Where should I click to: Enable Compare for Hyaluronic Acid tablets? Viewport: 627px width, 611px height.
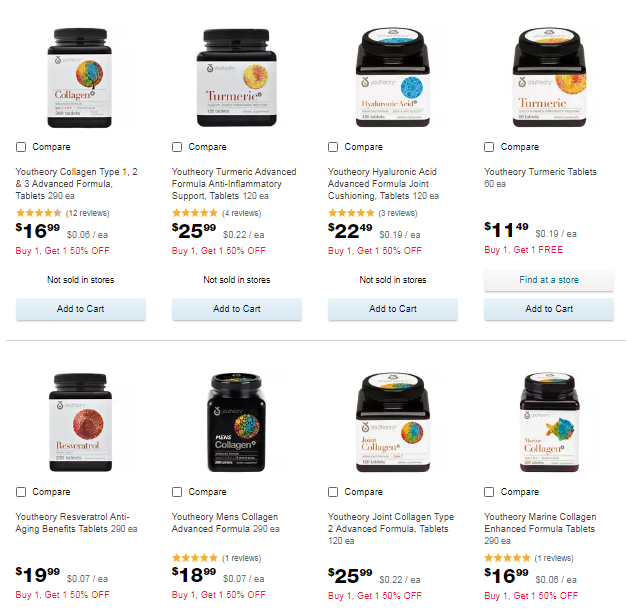[x=333, y=147]
